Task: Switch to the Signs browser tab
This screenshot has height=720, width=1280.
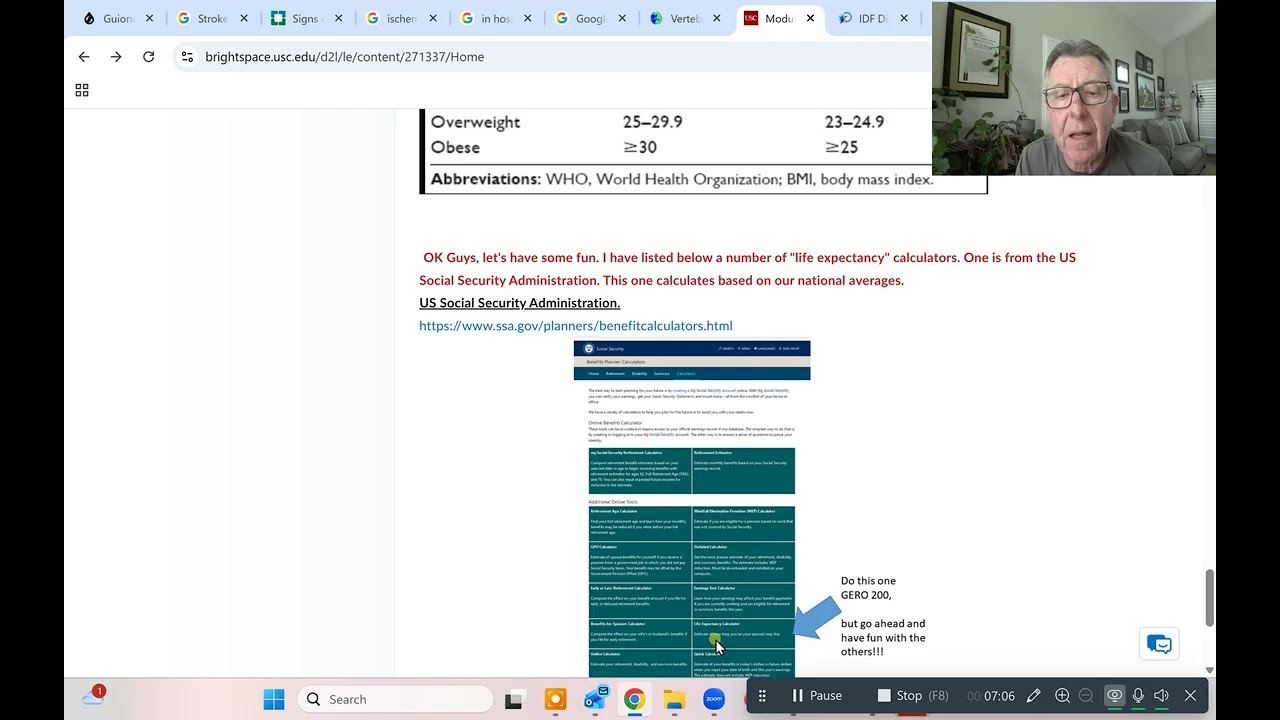Action: (x=307, y=18)
